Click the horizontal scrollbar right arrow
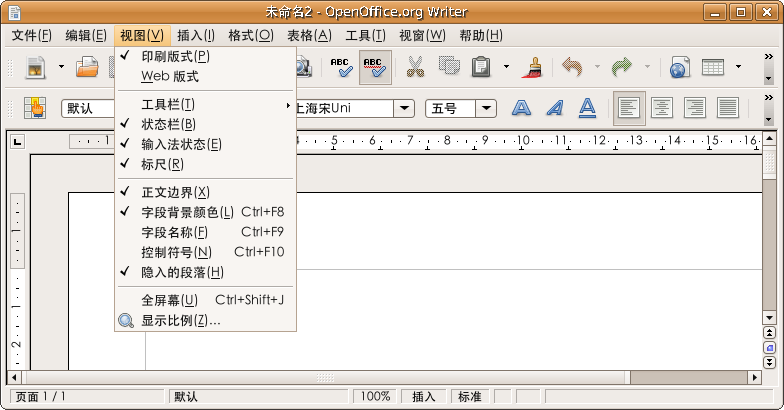 pos(754,378)
